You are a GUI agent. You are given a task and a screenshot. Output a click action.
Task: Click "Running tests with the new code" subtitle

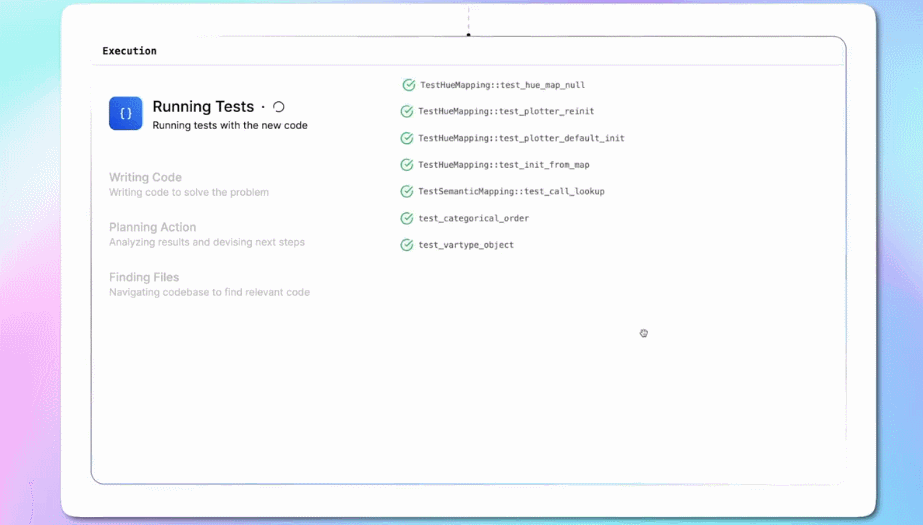[x=230, y=126]
